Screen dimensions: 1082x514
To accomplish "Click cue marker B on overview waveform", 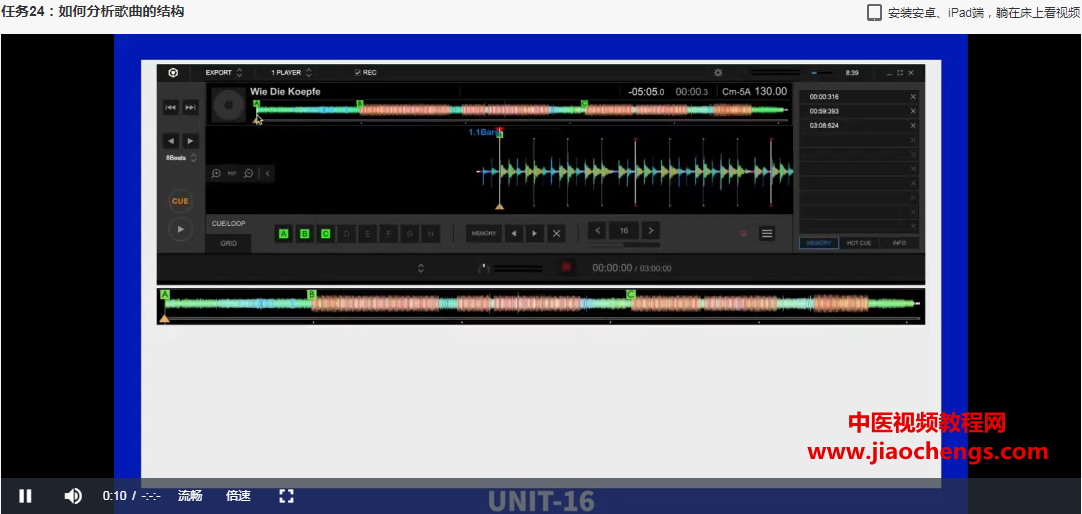I will [360, 103].
